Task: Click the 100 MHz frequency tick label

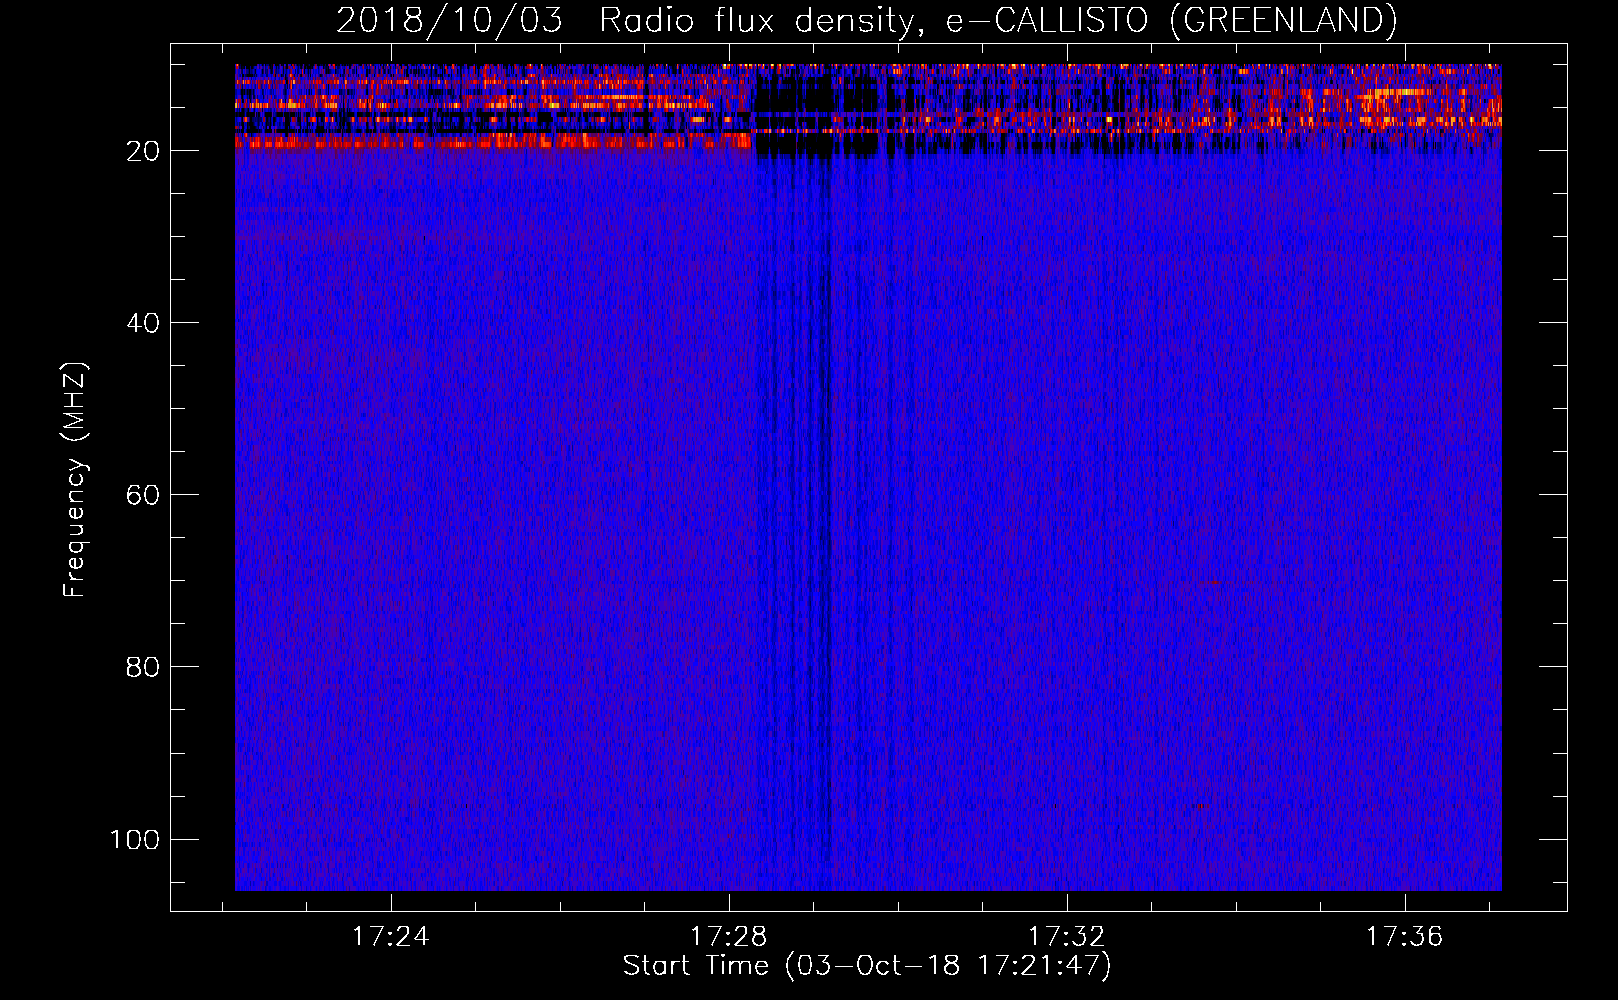Action: click(x=135, y=839)
